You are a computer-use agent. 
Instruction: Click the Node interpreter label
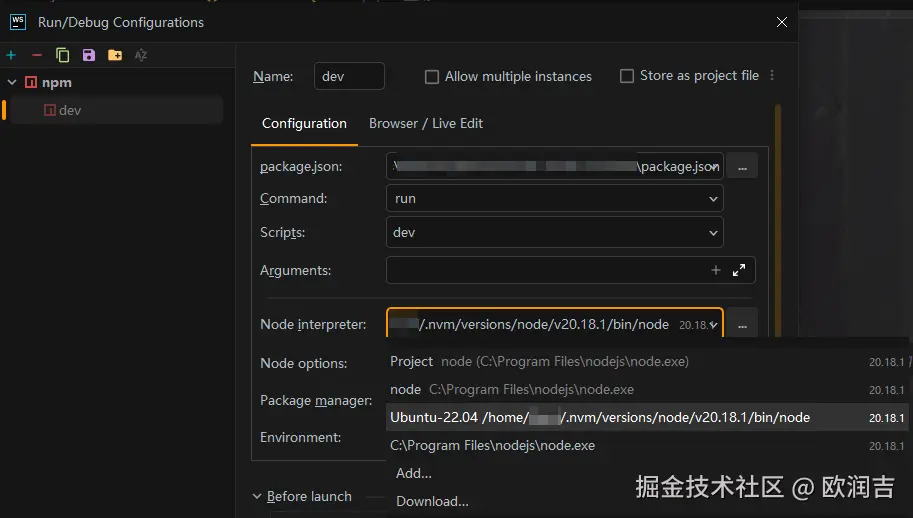tap(313, 324)
